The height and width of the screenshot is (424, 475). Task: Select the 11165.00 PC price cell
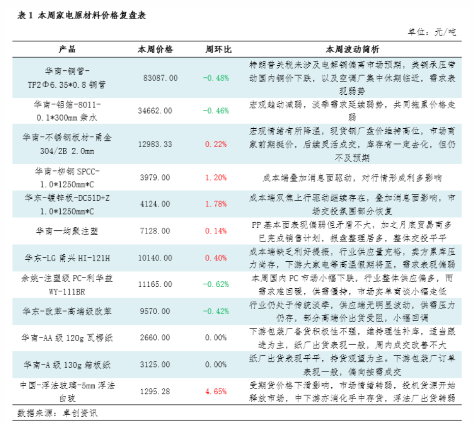155,284
